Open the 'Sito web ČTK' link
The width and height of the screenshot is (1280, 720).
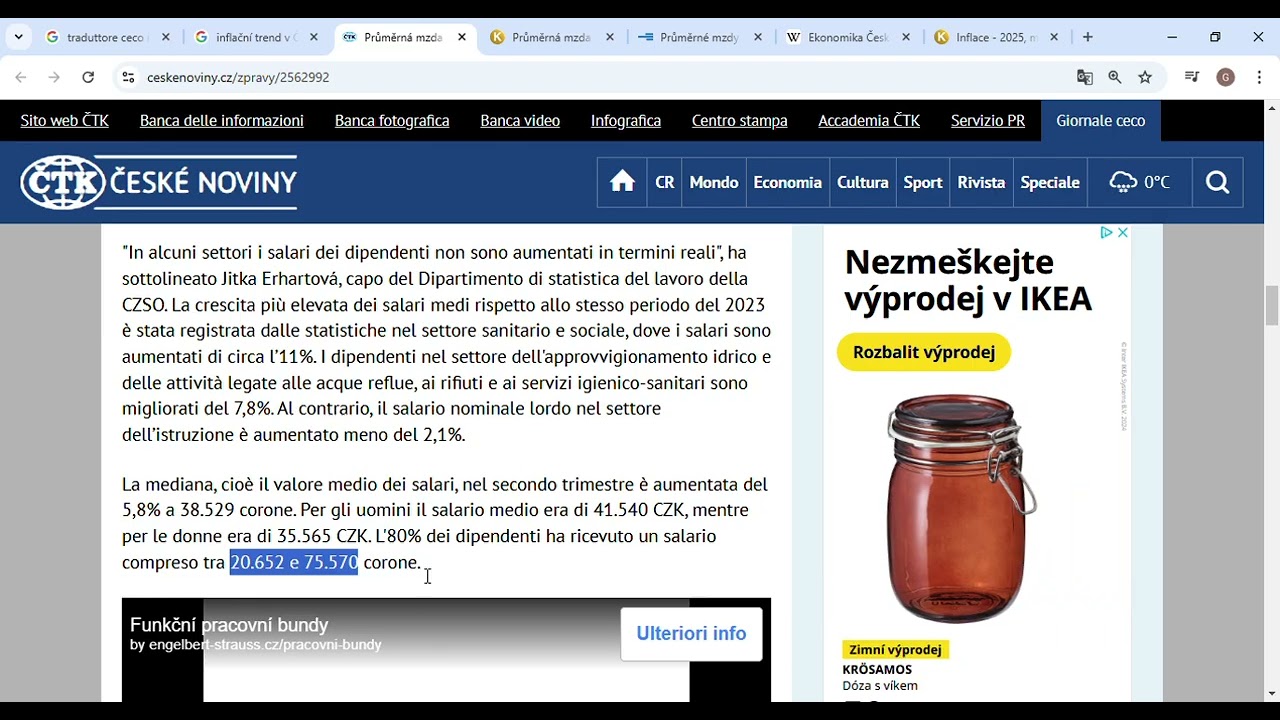pyautogui.click(x=65, y=120)
